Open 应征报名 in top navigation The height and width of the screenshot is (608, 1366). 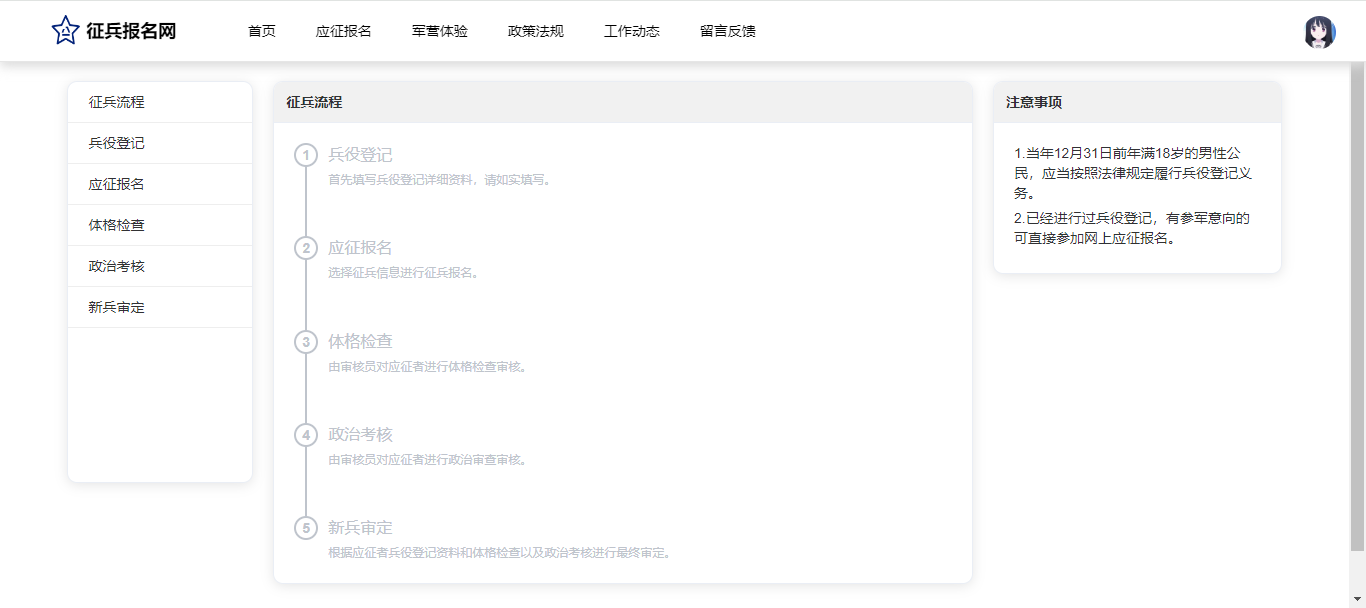344,31
